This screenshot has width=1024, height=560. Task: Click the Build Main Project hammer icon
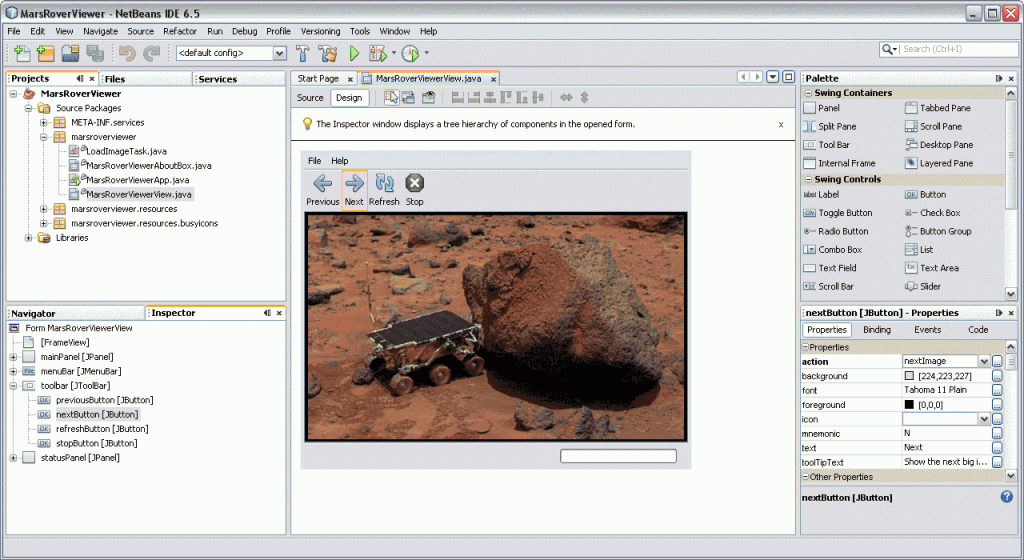302,53
